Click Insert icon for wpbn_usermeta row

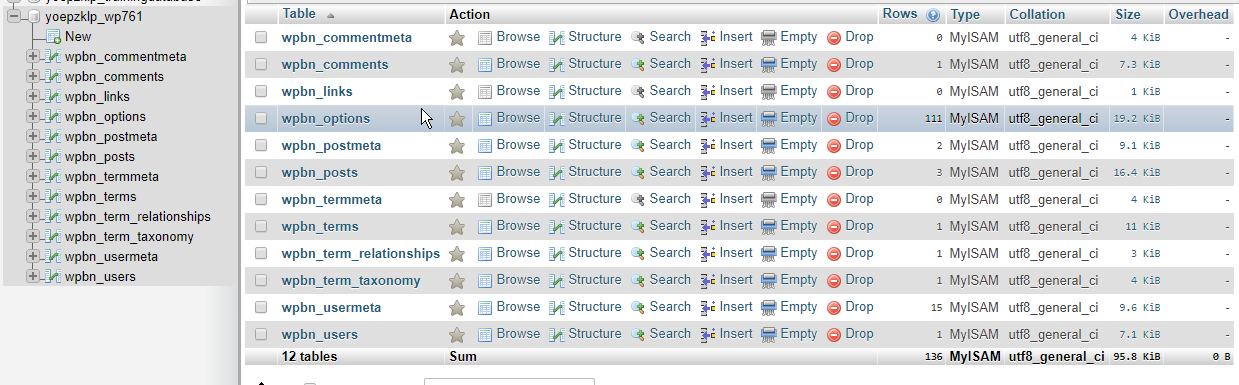click(x=708, y=308)
